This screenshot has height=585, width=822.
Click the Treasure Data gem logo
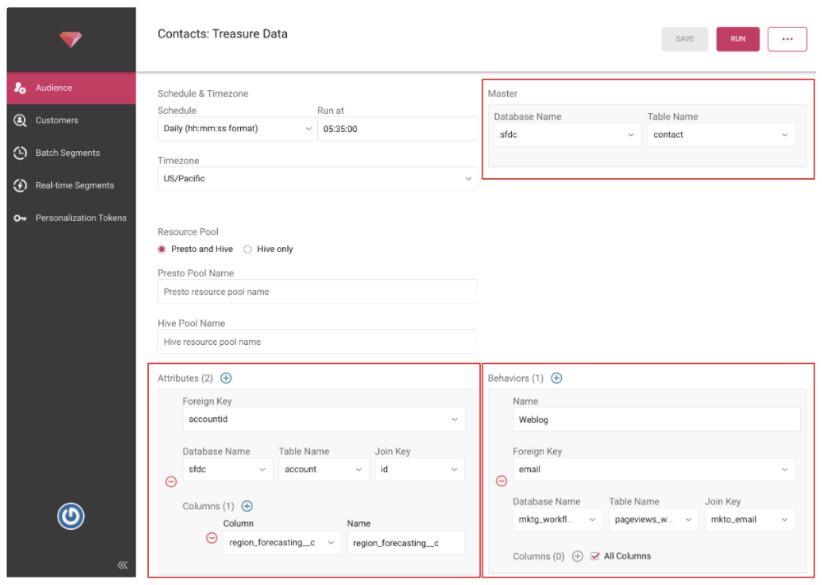(x=70, y=40)
